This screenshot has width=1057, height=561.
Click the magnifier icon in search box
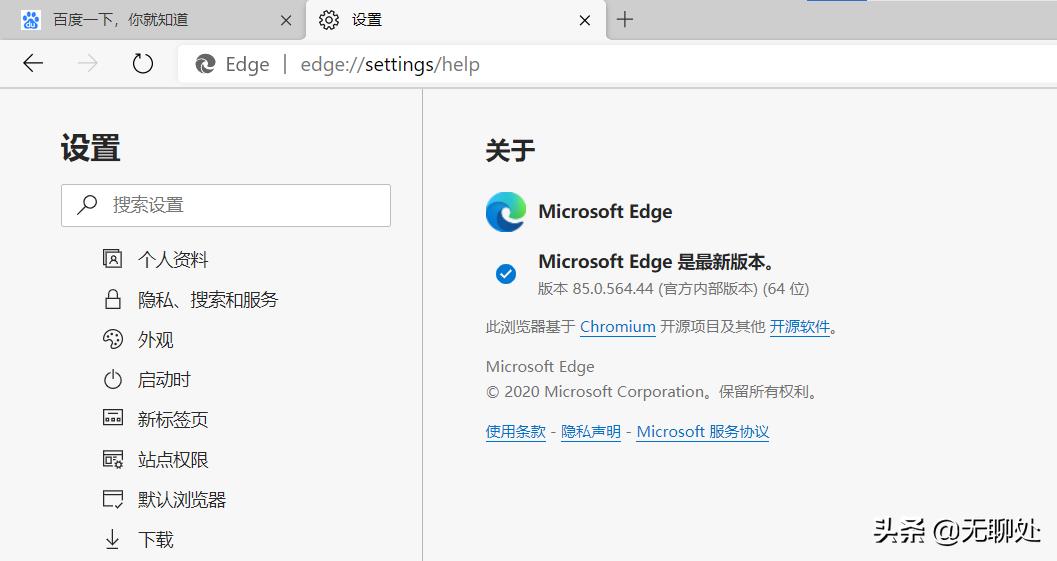pos(87,204)
